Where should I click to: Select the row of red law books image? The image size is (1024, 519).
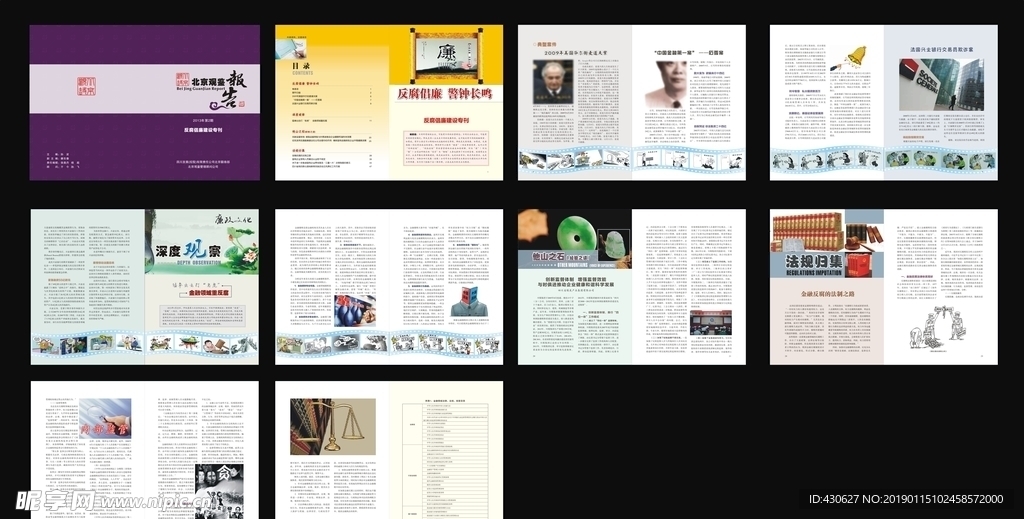(812, 230)
